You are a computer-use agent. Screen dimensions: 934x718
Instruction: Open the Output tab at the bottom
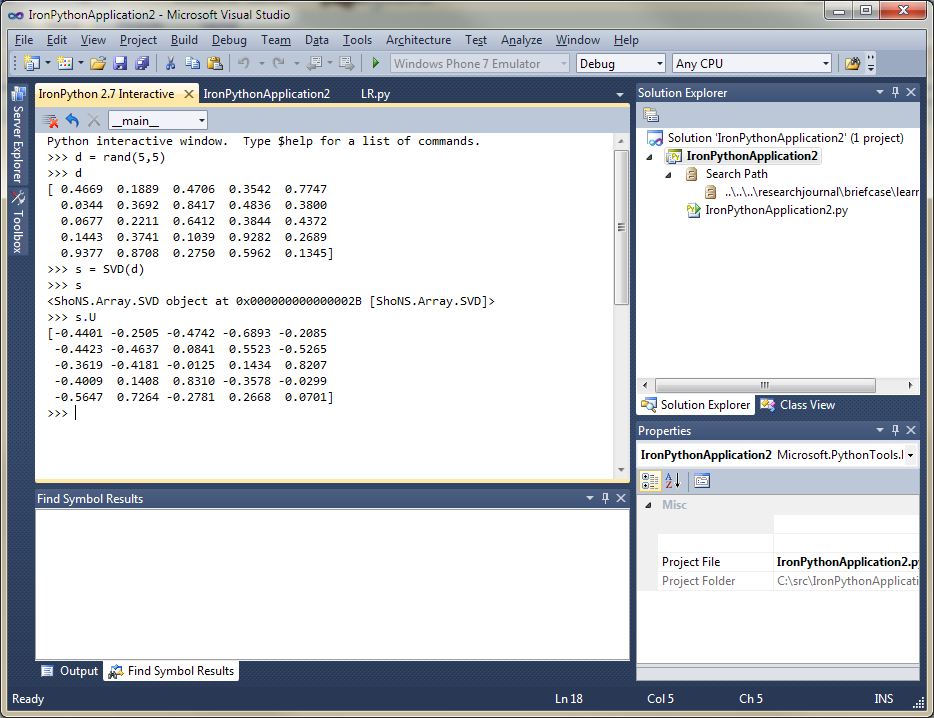(70, 671)
